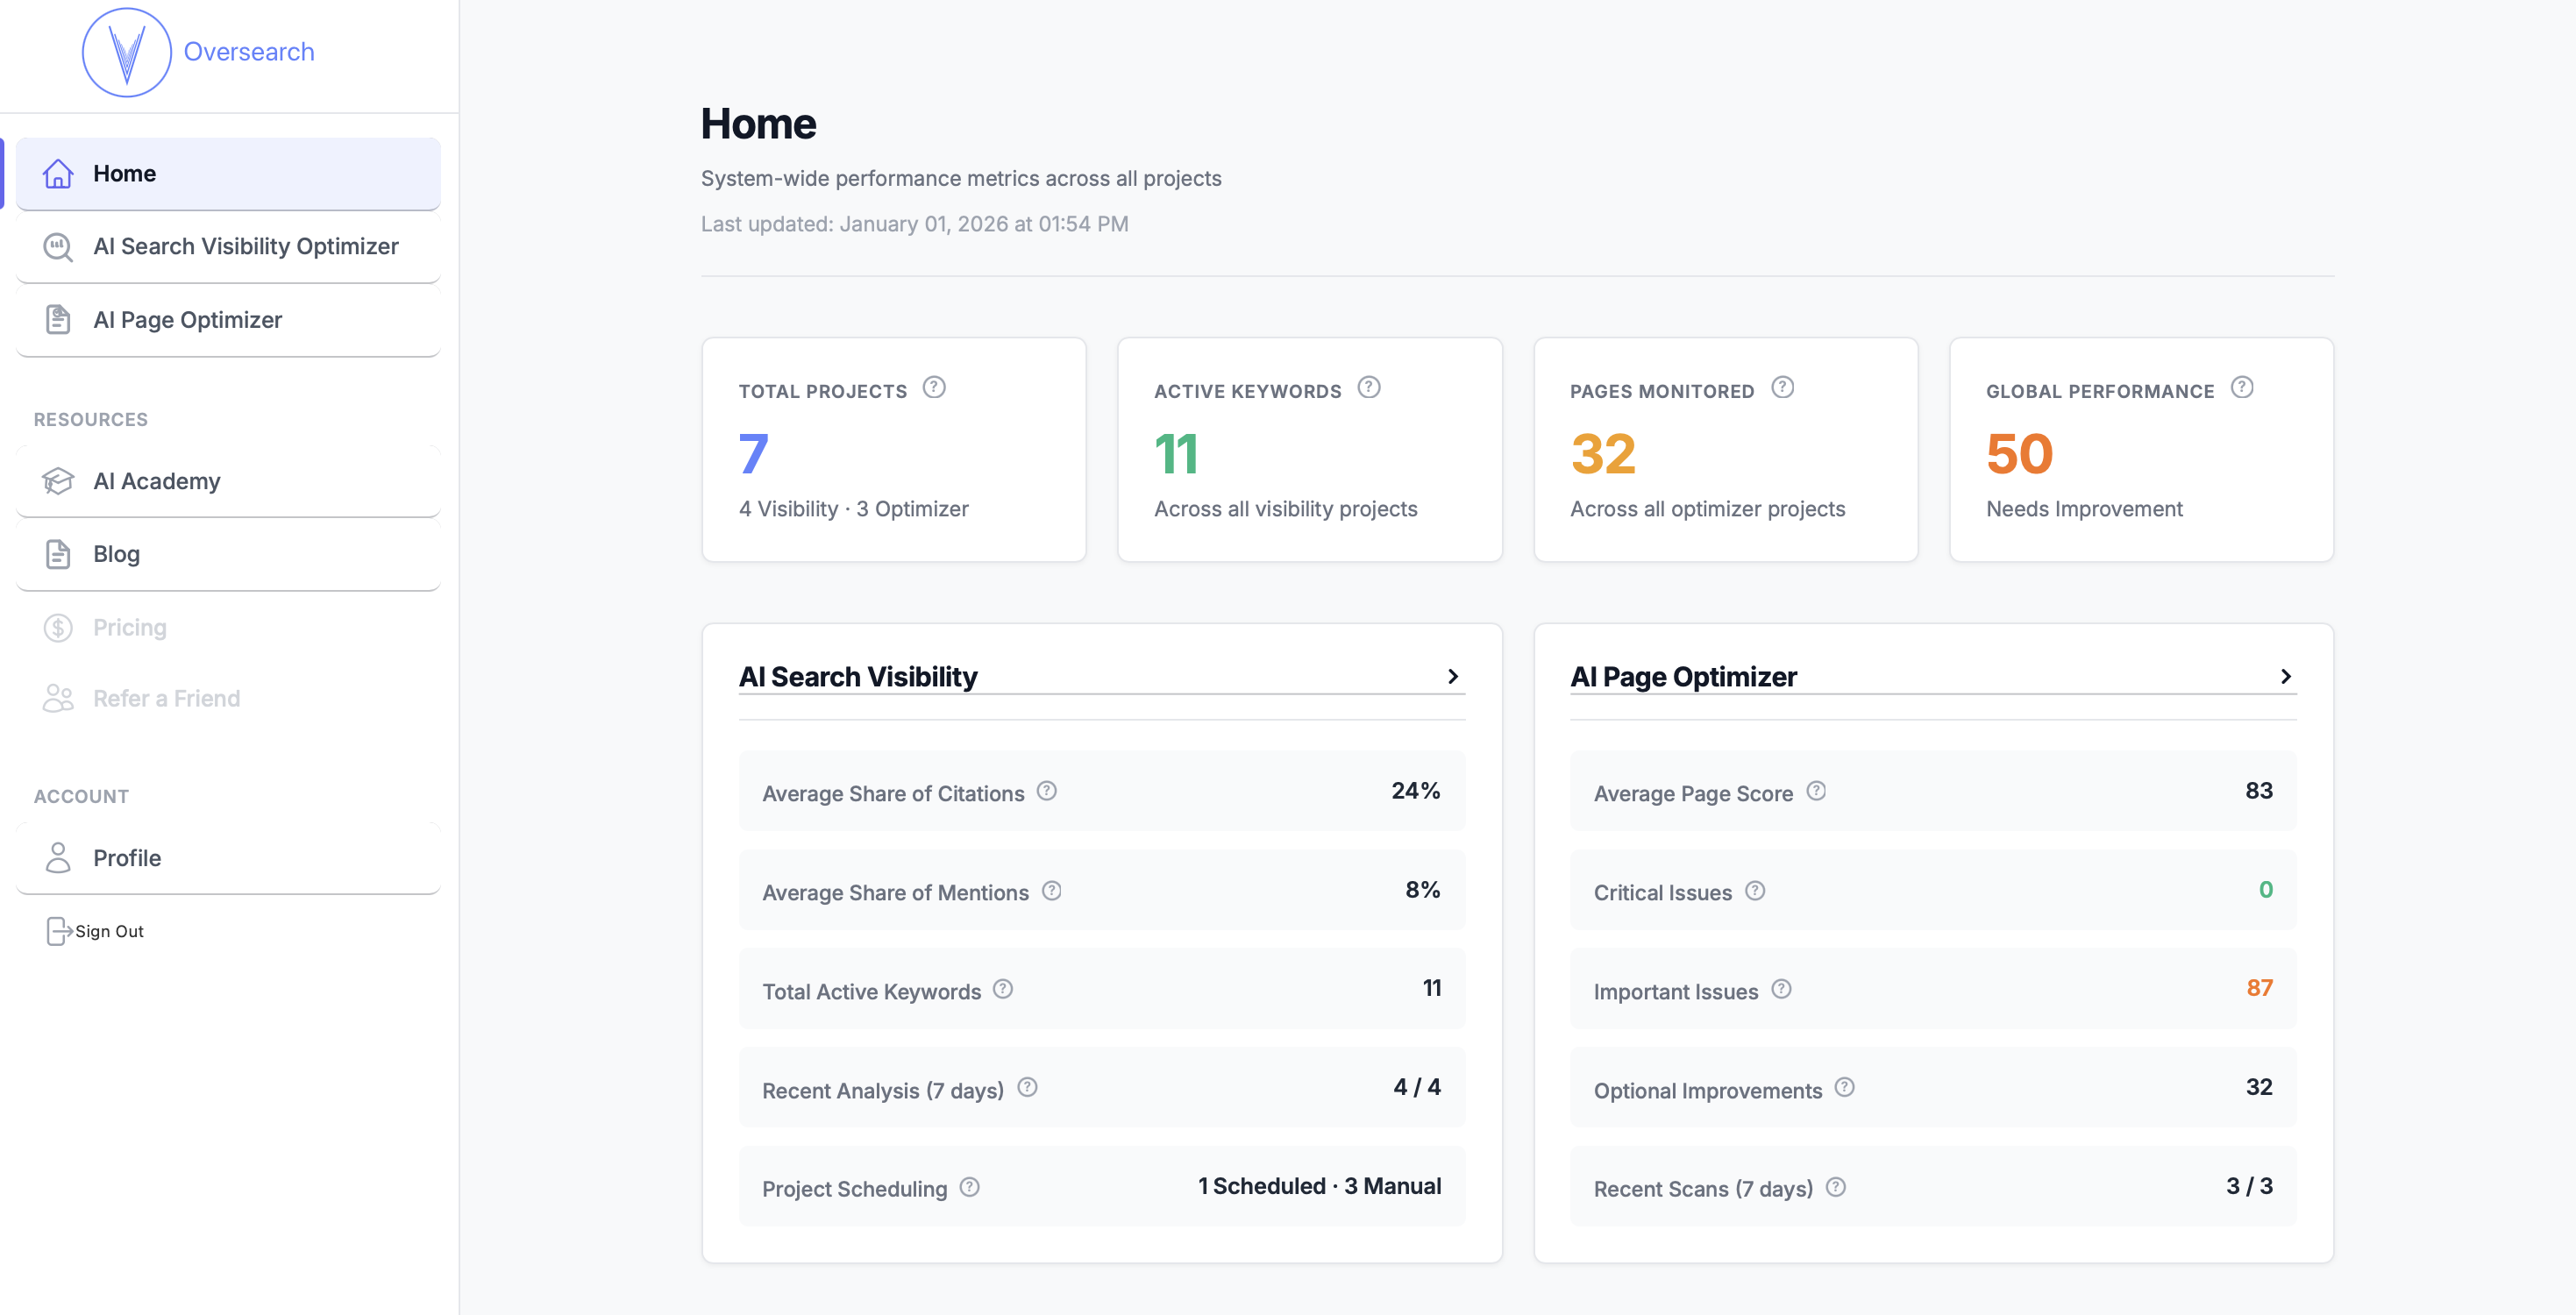
Task: Click help icon next to Active Keywords
Action: (x=1368, y=387)
